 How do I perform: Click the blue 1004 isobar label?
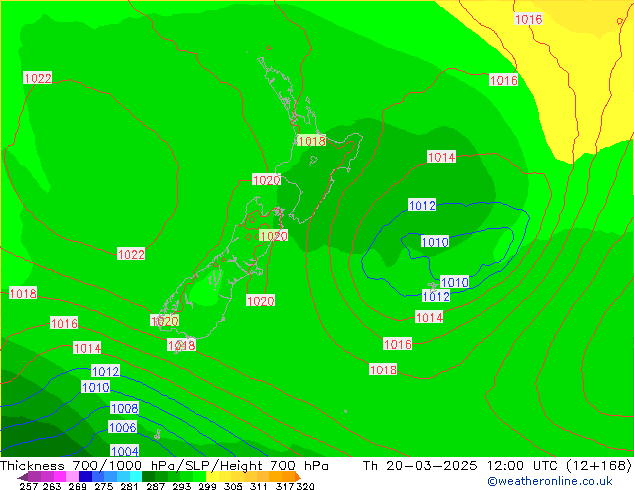[x=125, y=451]
